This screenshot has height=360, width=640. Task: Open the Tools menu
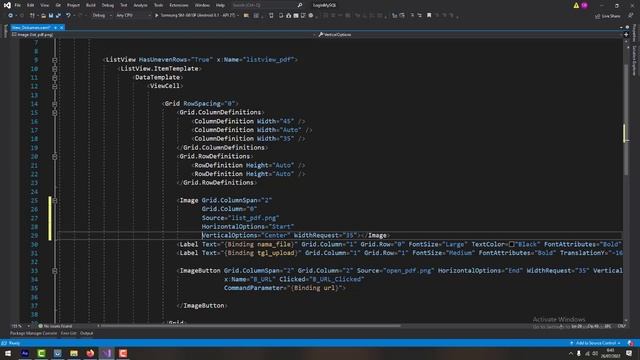[x=158, y=5]
